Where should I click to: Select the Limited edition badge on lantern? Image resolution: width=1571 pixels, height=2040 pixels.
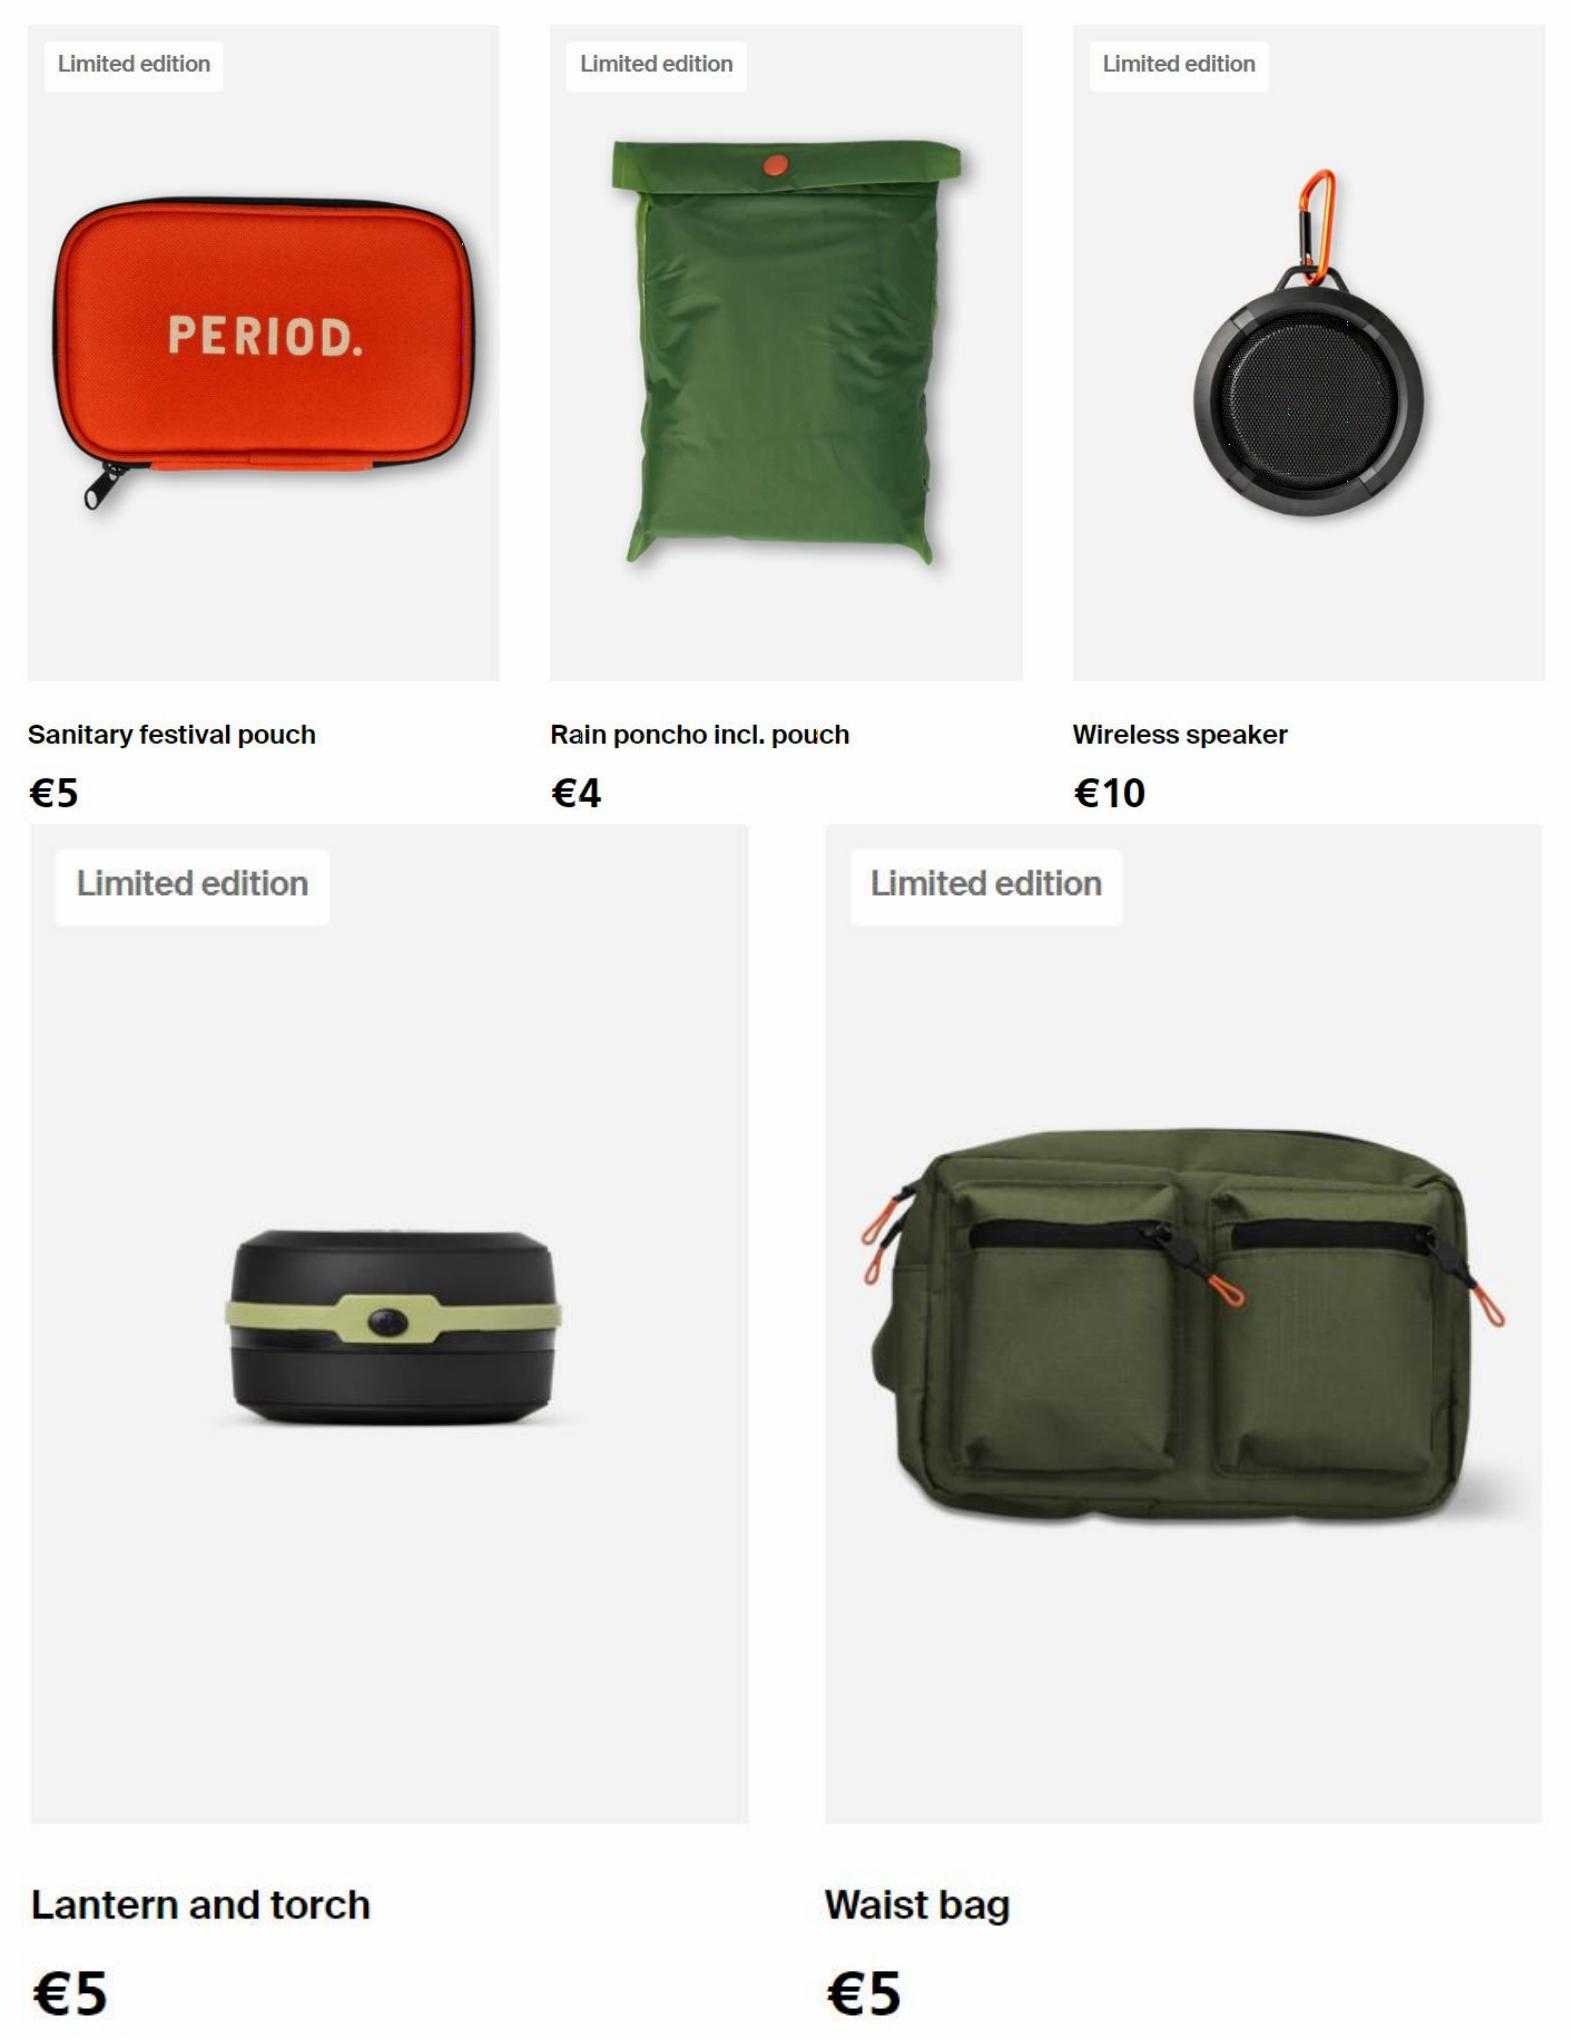coord(192,886)
